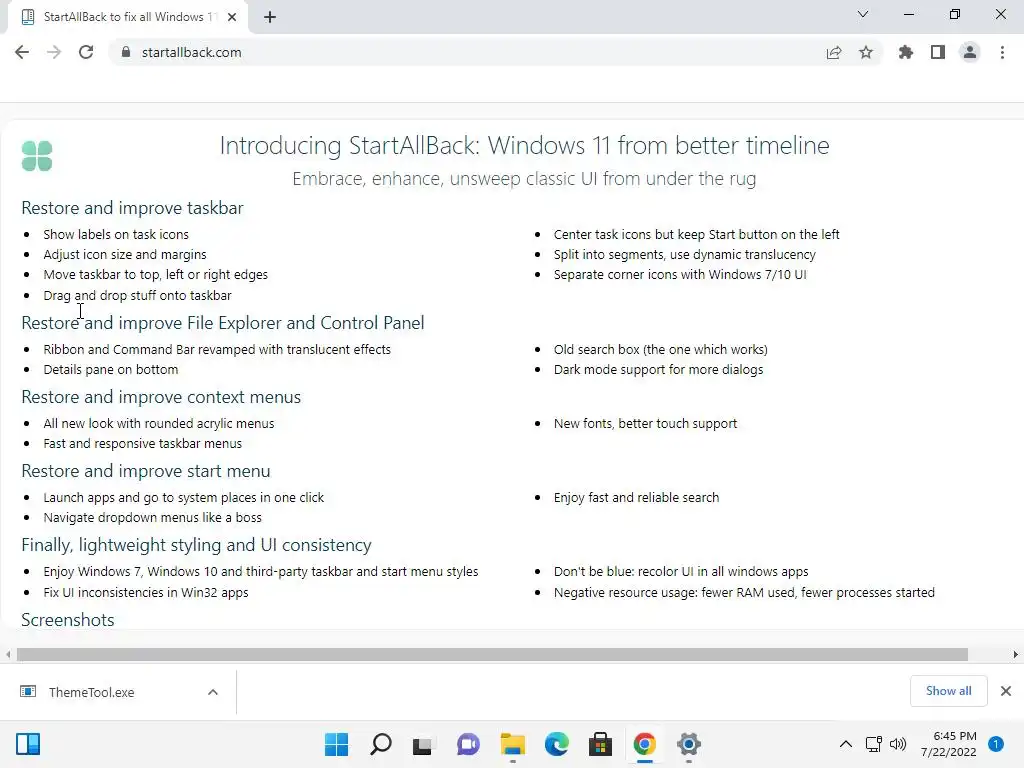Launch Microsoft Edge from the taskbar
1024x768 pixels.
pos(556,744)
